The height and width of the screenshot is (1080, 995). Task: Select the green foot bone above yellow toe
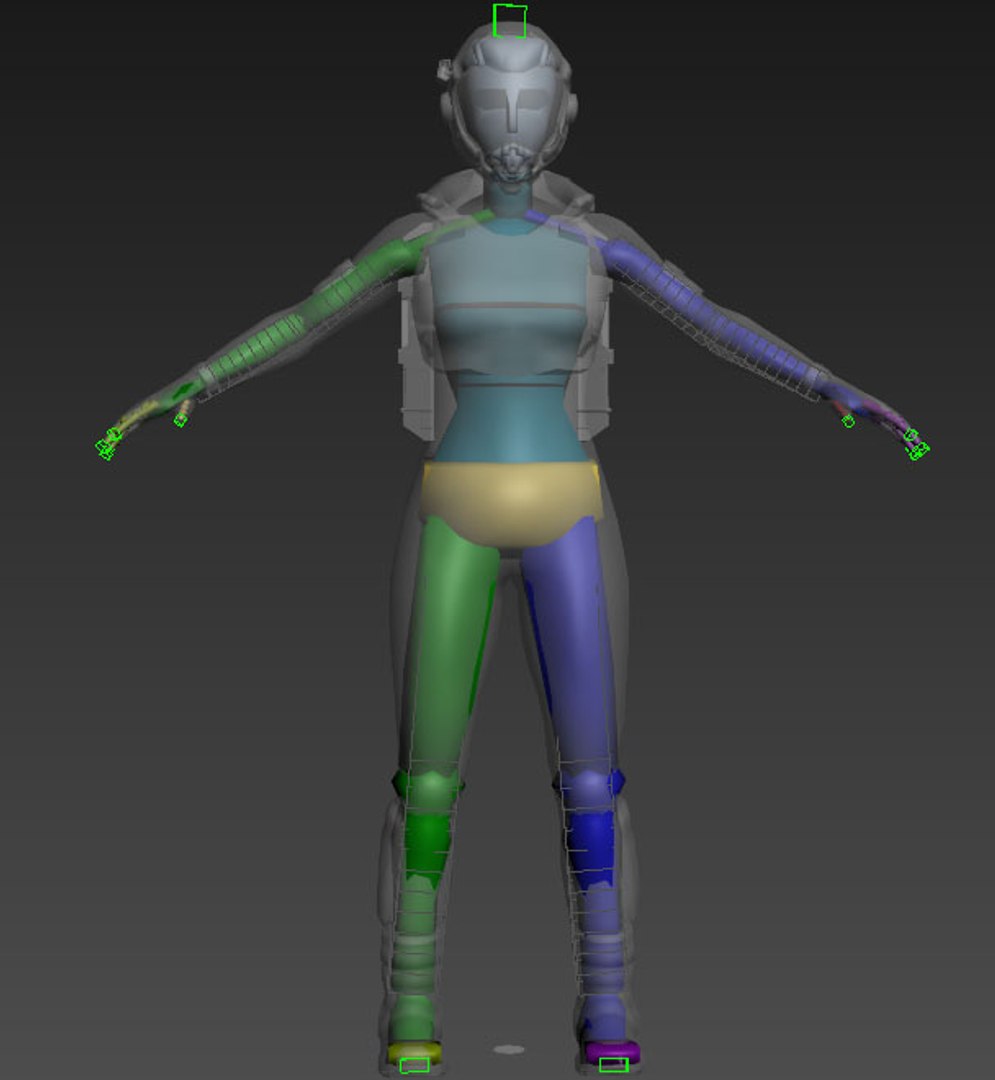pyautogui.click(x=412, y=1018)
